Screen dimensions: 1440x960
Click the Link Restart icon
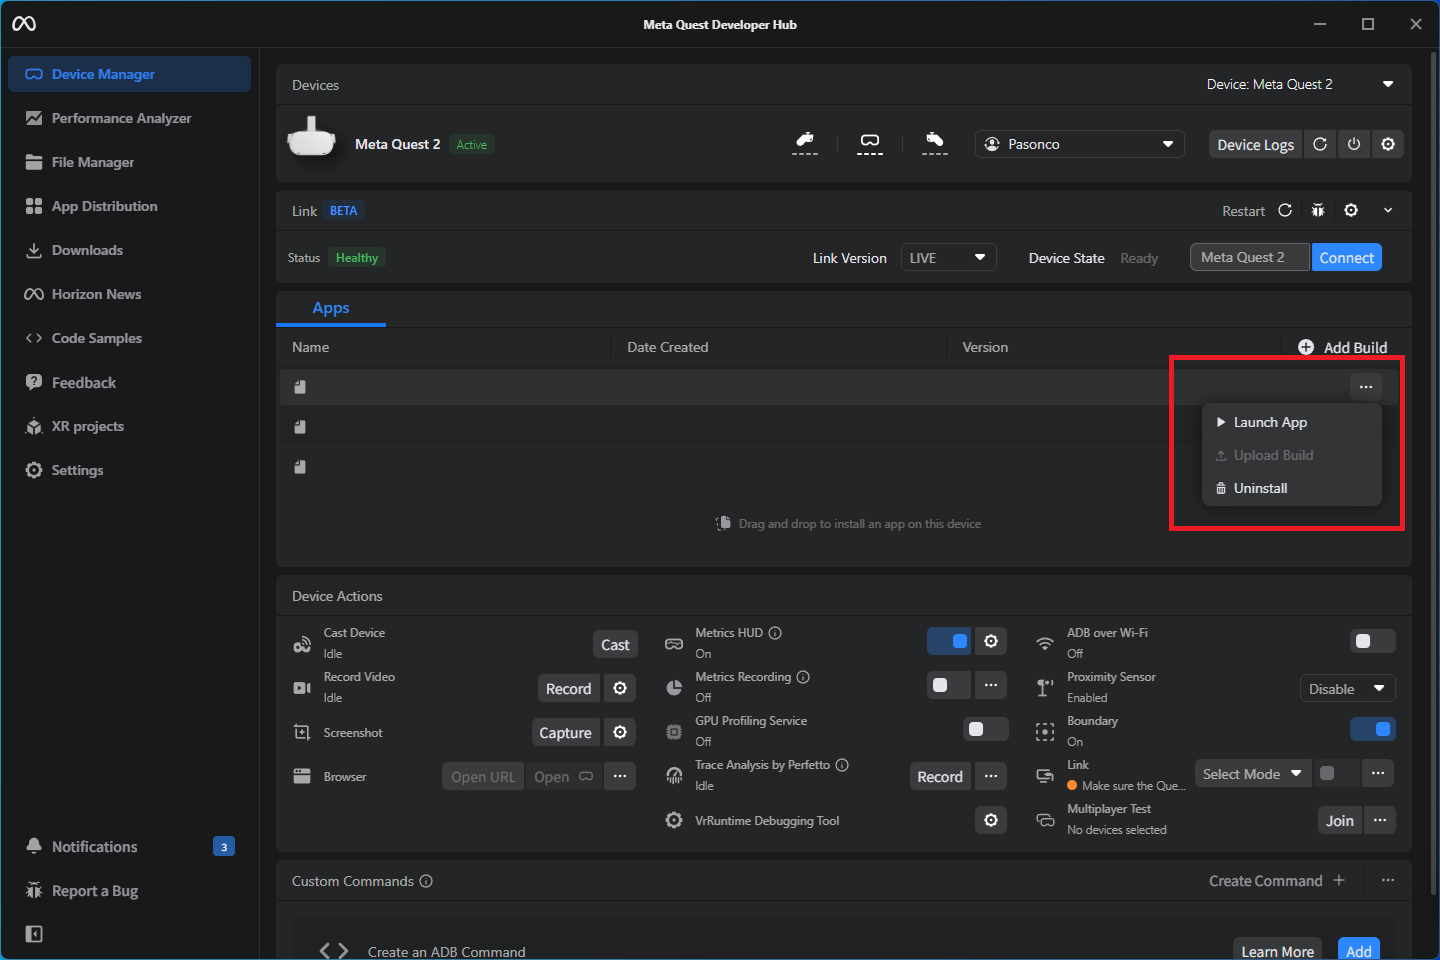coord(1285,210)
